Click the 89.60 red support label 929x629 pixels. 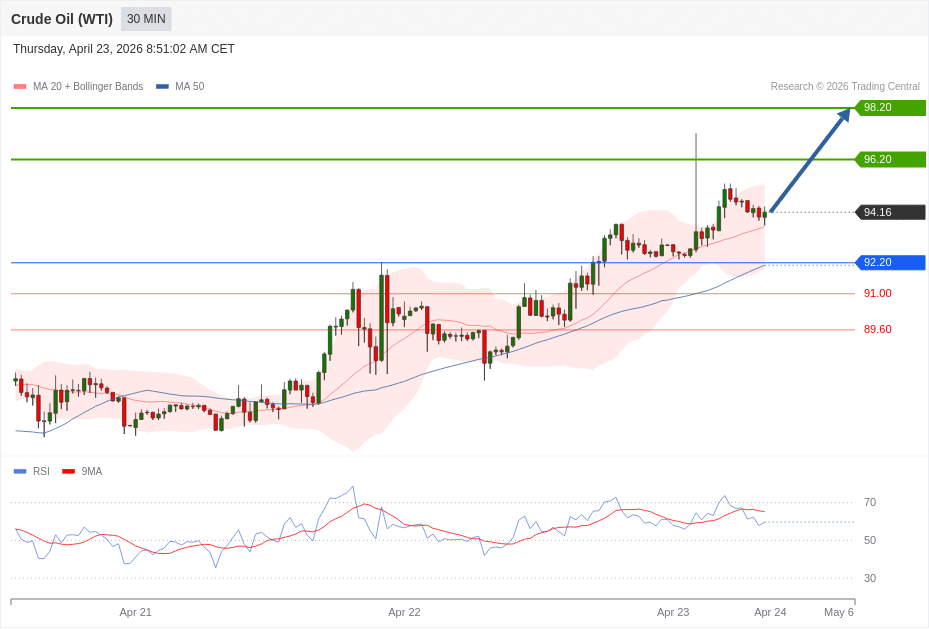click(x=877, y=330)
